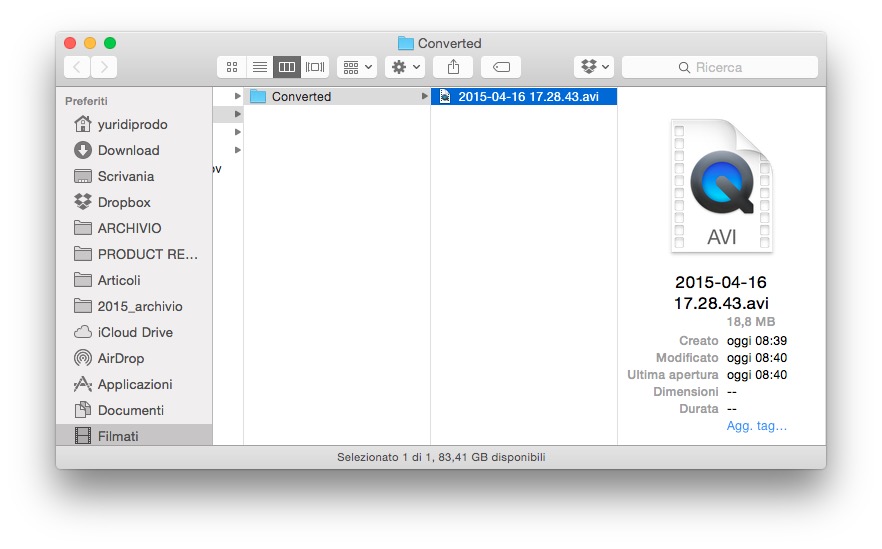Expand arrow next to Converted folder
The height and width of the screenshot is (549, 882).
(424, 96)
